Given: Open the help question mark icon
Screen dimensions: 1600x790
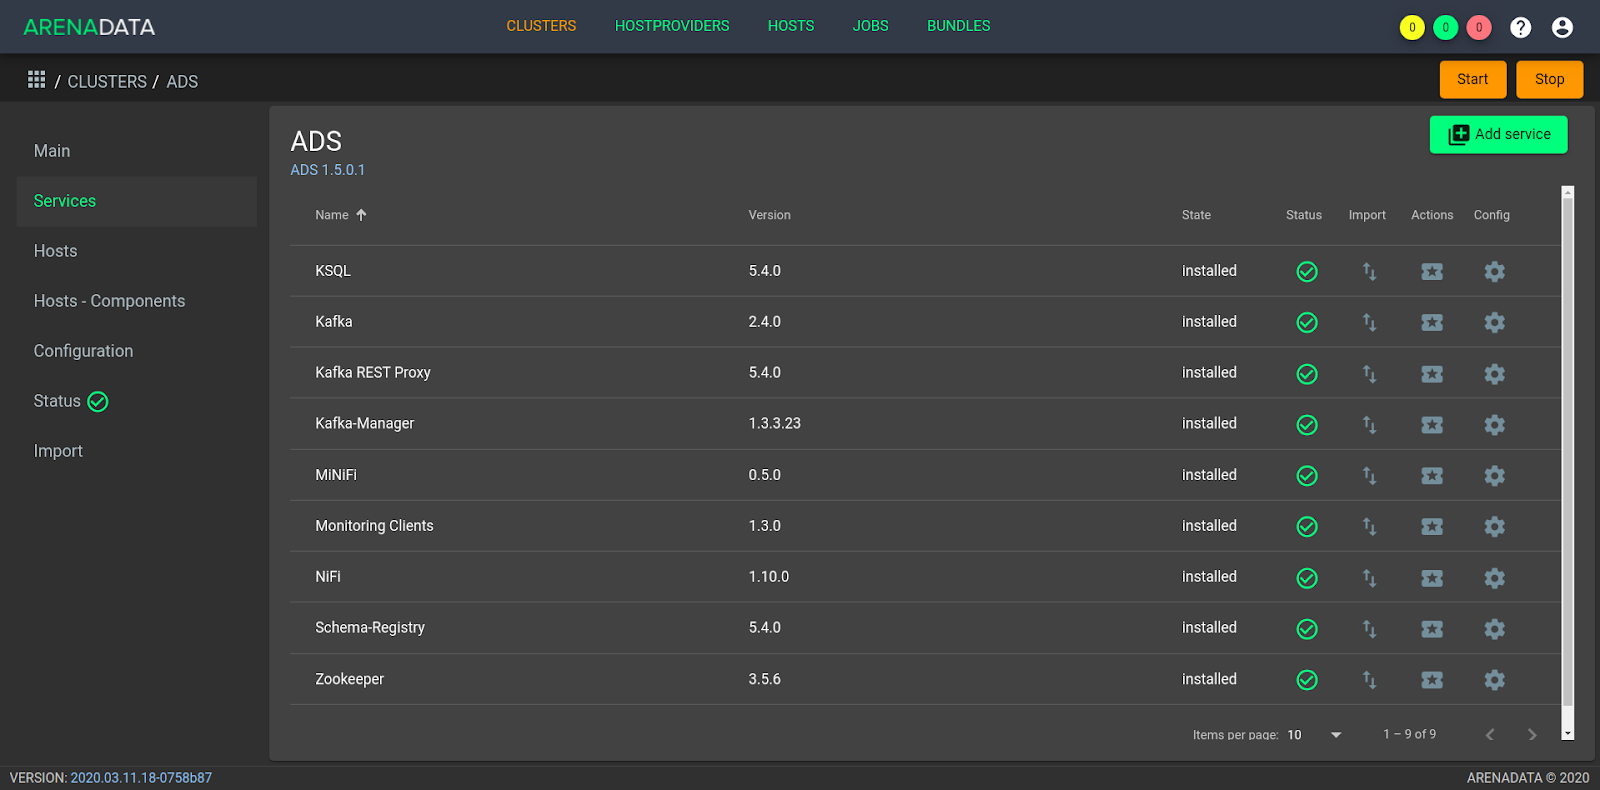Looking at the screenshot, I should point(1520,27).
